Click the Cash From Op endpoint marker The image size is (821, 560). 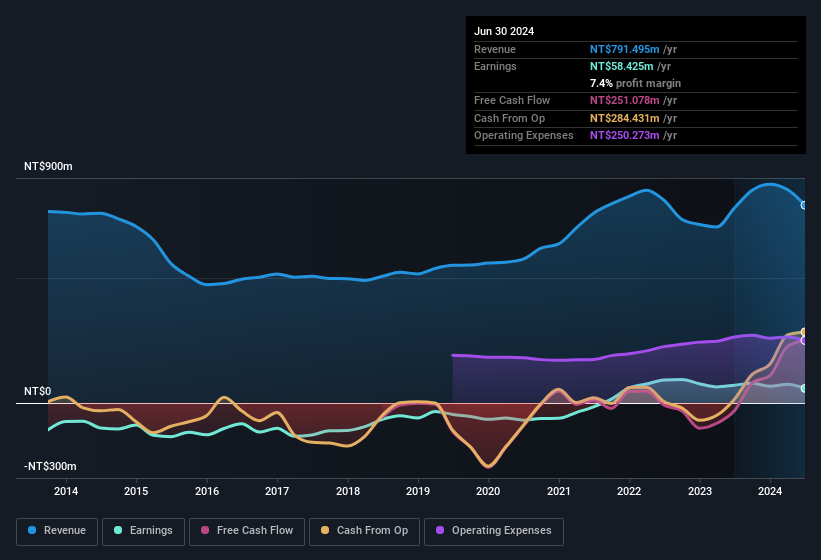tap(804, 332)
